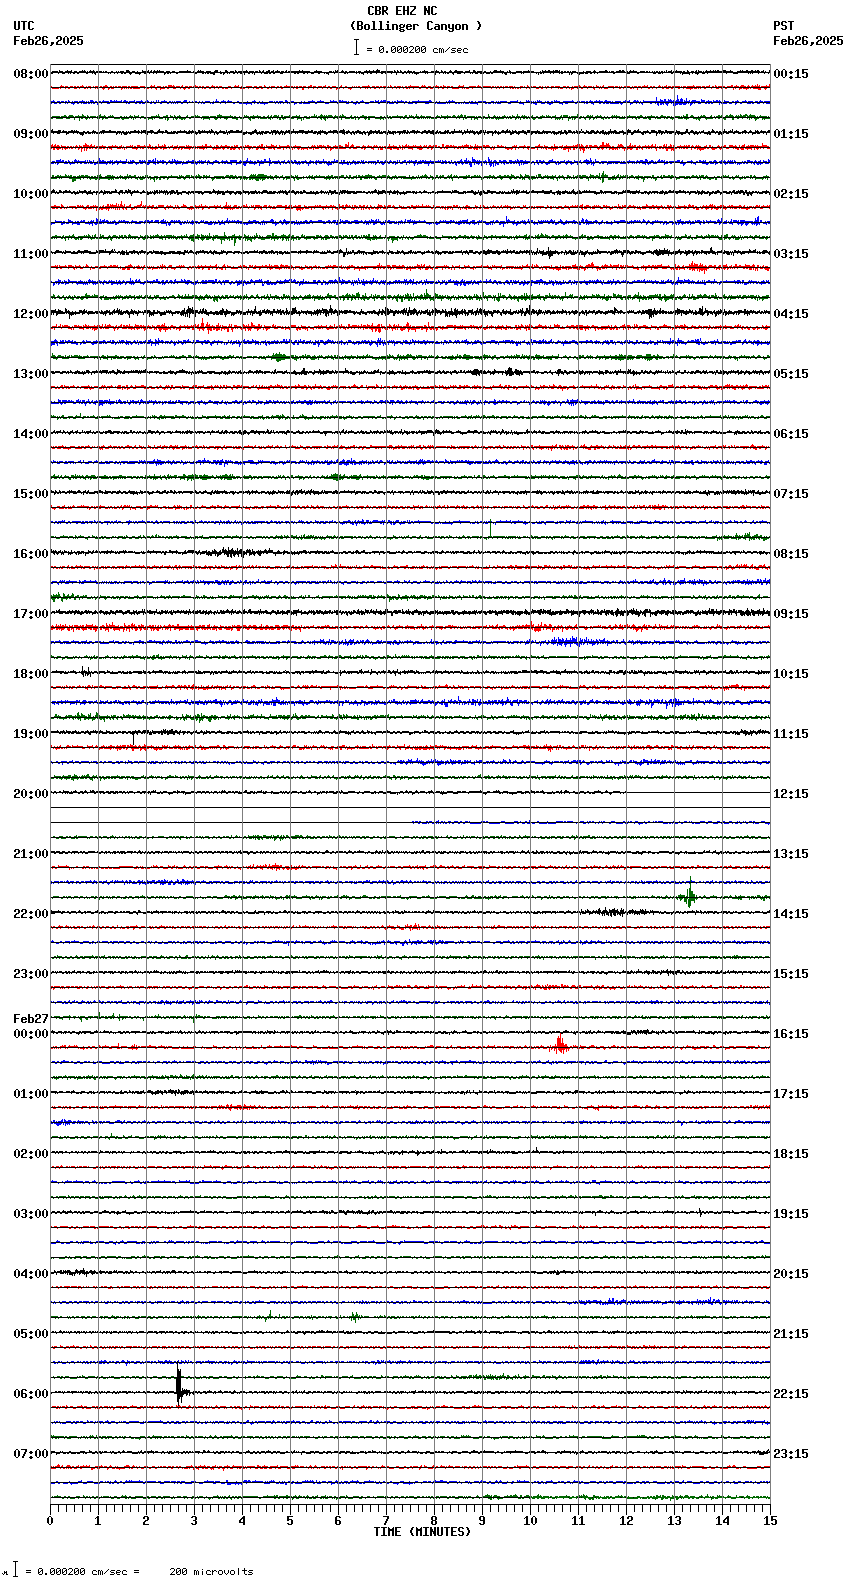Click the 12 minute axis tick label
The width and height of the screenshot is (850, 1584).
(626, 1521)
